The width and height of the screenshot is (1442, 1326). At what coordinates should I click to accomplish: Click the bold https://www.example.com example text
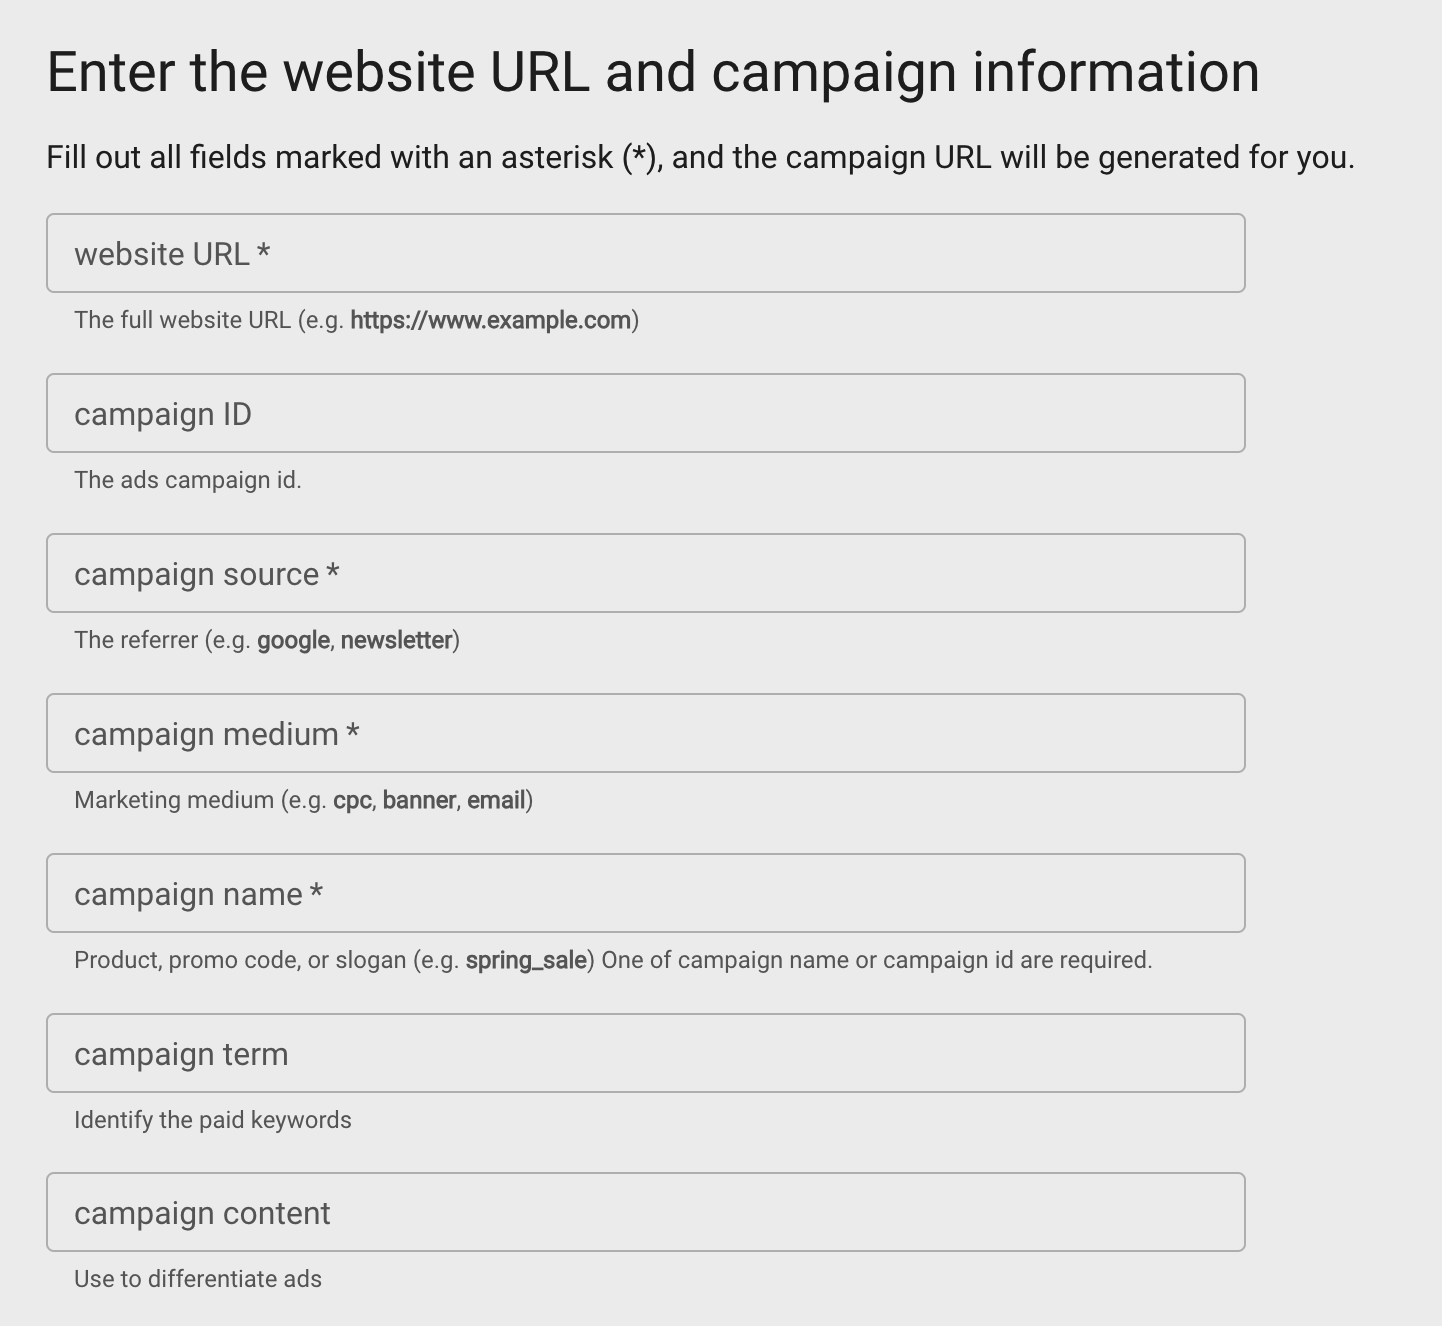coord(490,320)
